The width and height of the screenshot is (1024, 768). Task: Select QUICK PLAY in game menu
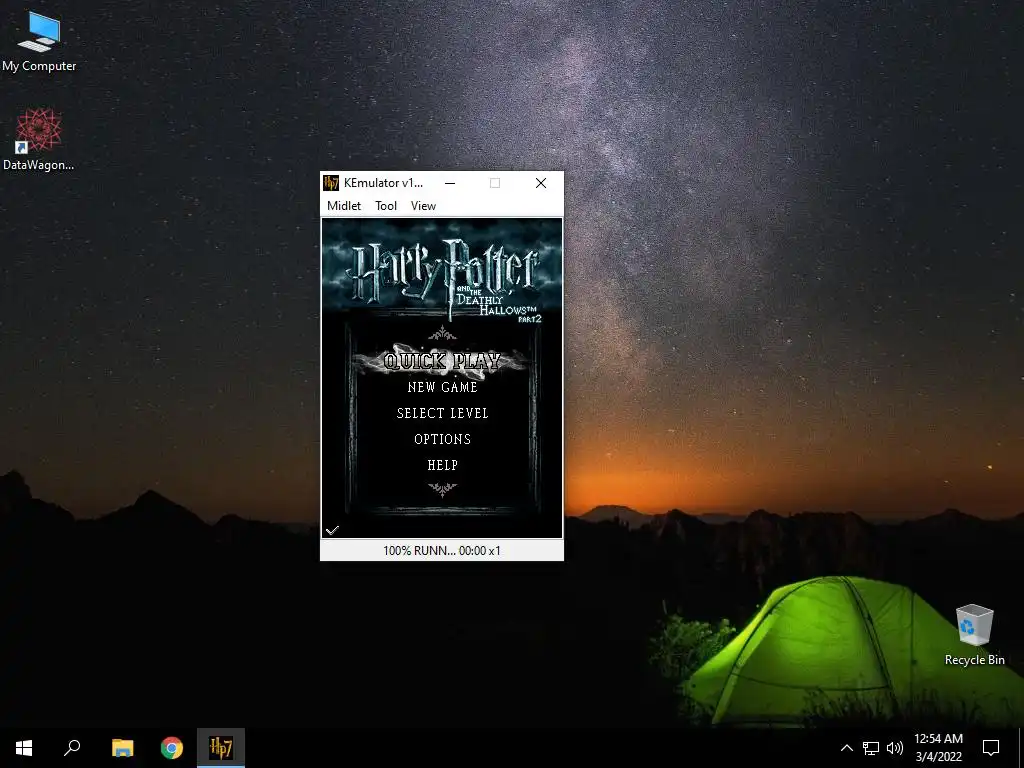pos(442,360)
